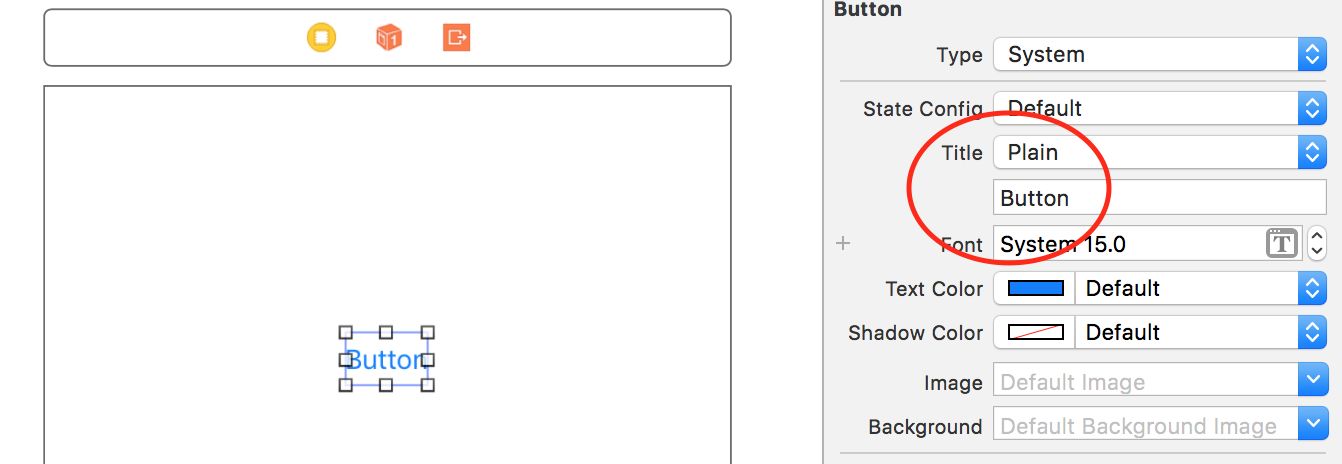1342x464 pixels.
Task: Decrease font size with stepper down arrow
Action: tap(1317, 250)
